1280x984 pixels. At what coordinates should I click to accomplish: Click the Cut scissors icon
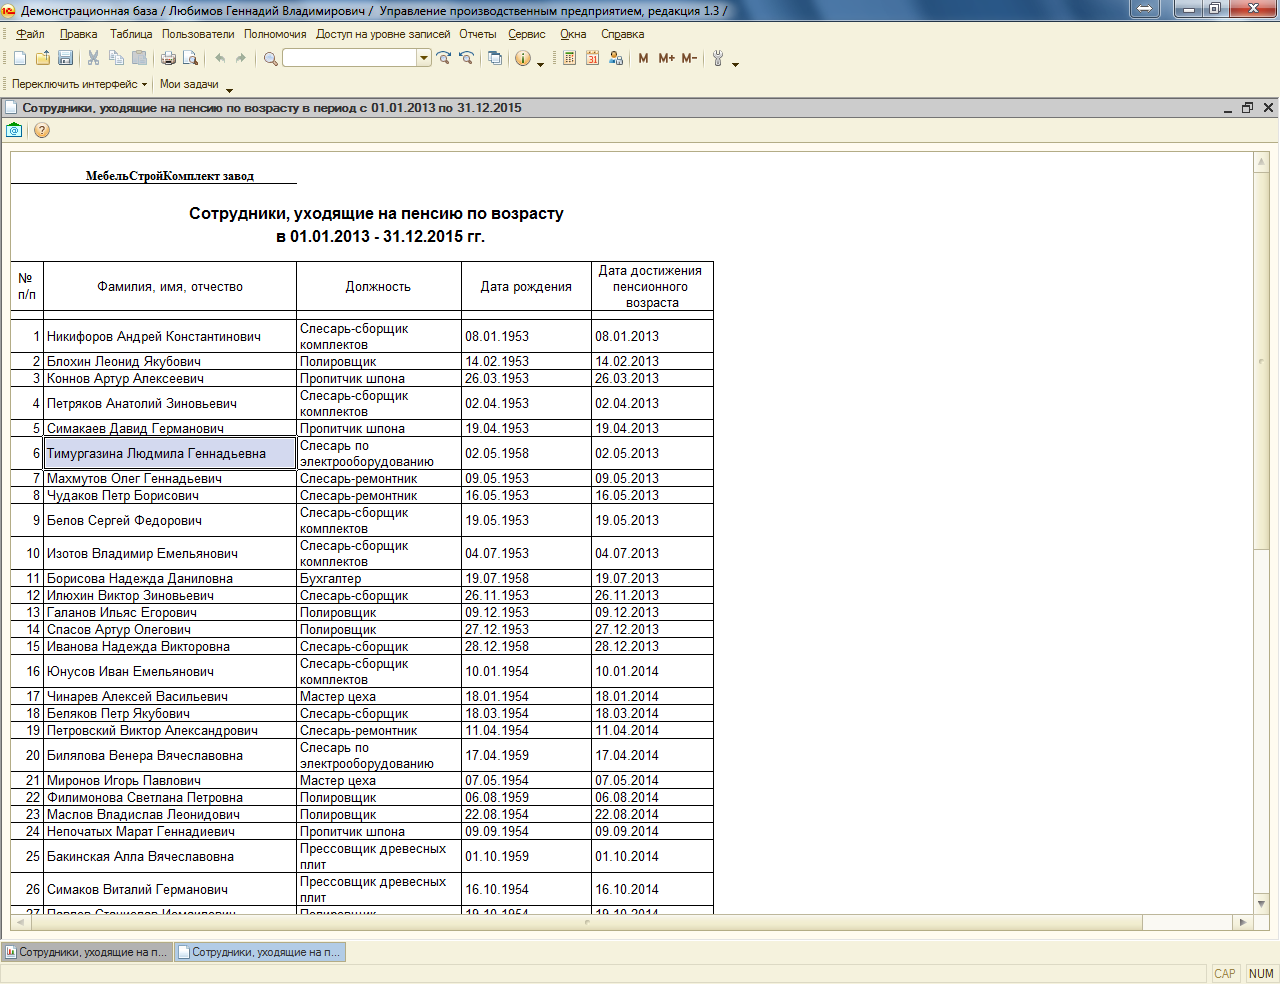click(x=94, y=59)
